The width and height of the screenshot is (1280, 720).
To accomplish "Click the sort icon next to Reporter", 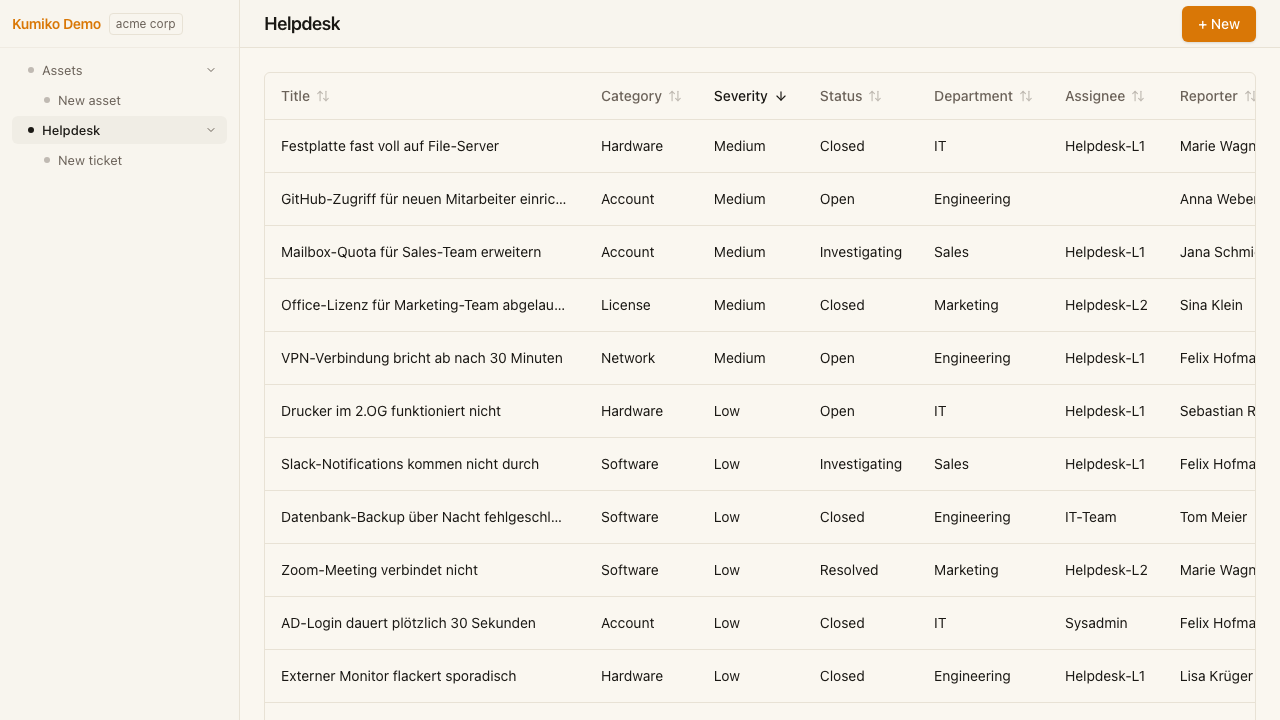I will 1249,96.
